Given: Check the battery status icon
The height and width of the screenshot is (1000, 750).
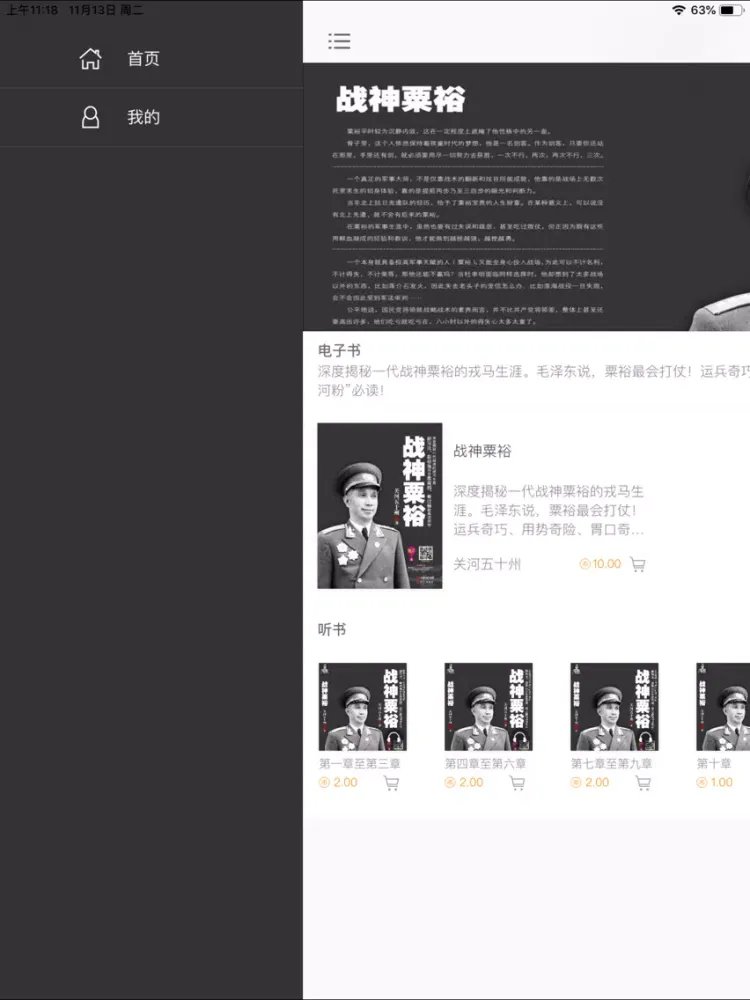Looking at the screenshot, I should point(730,10).
